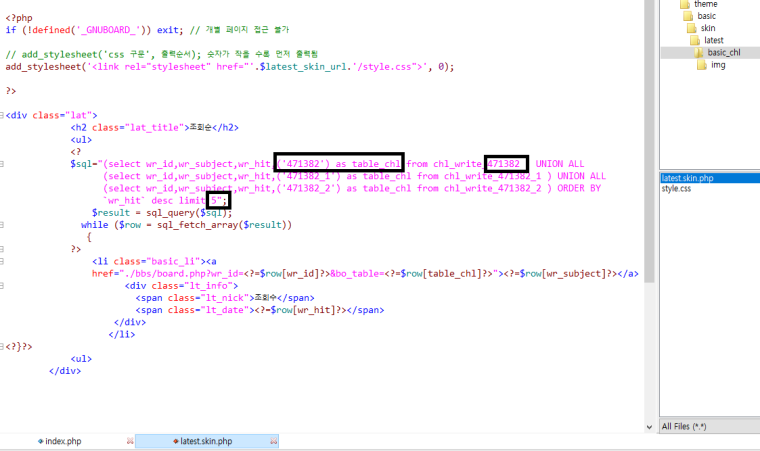Select the latest folder icon
The height and width of the screenshot is (451, 760).
695,40
